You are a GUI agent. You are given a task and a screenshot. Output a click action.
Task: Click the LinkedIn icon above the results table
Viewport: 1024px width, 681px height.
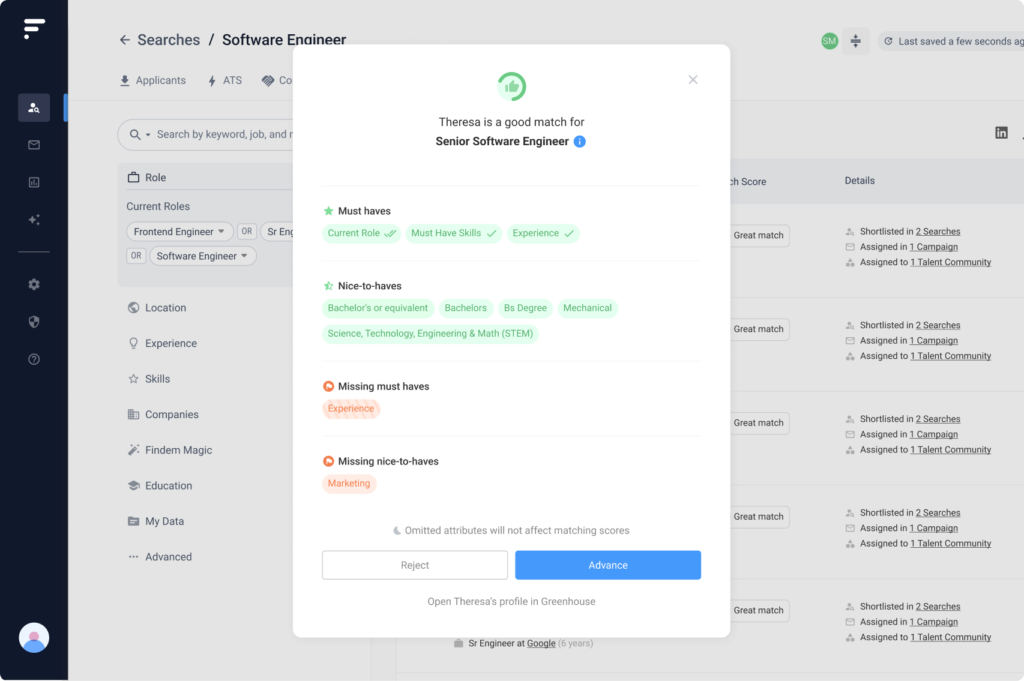1001,131
